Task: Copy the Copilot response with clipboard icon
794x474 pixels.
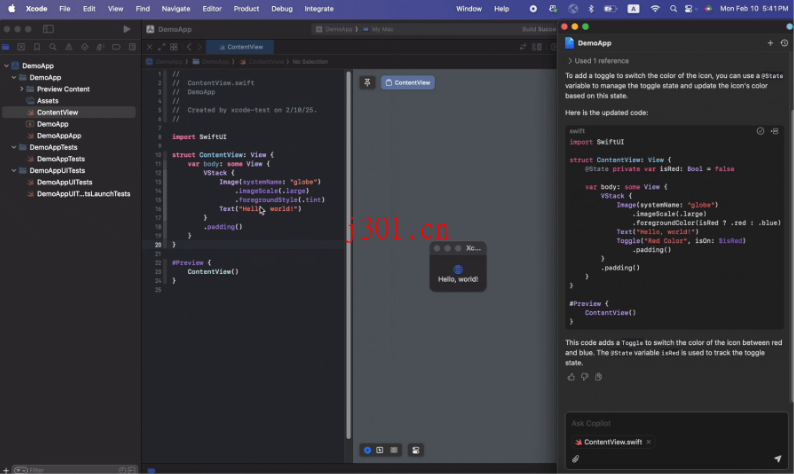Action: tap(599, 377)
